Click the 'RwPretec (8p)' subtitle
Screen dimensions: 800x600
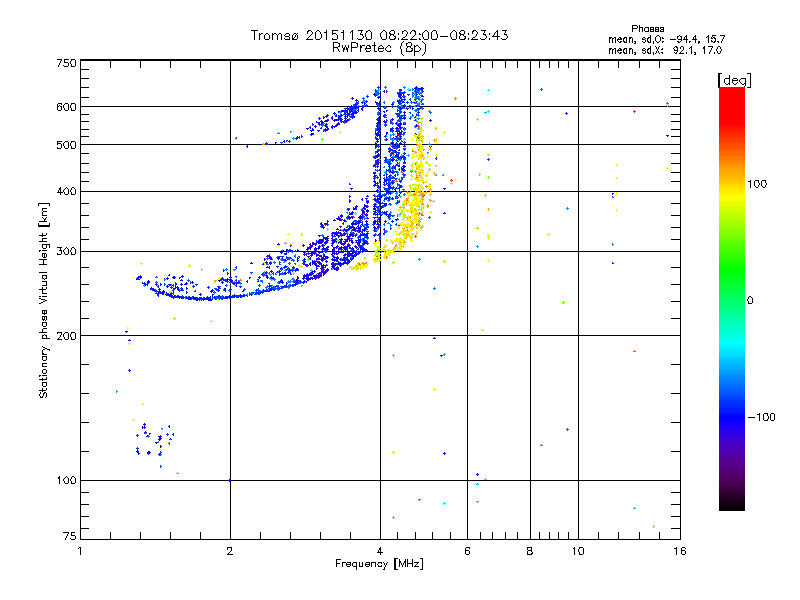[x=379, y=48]
